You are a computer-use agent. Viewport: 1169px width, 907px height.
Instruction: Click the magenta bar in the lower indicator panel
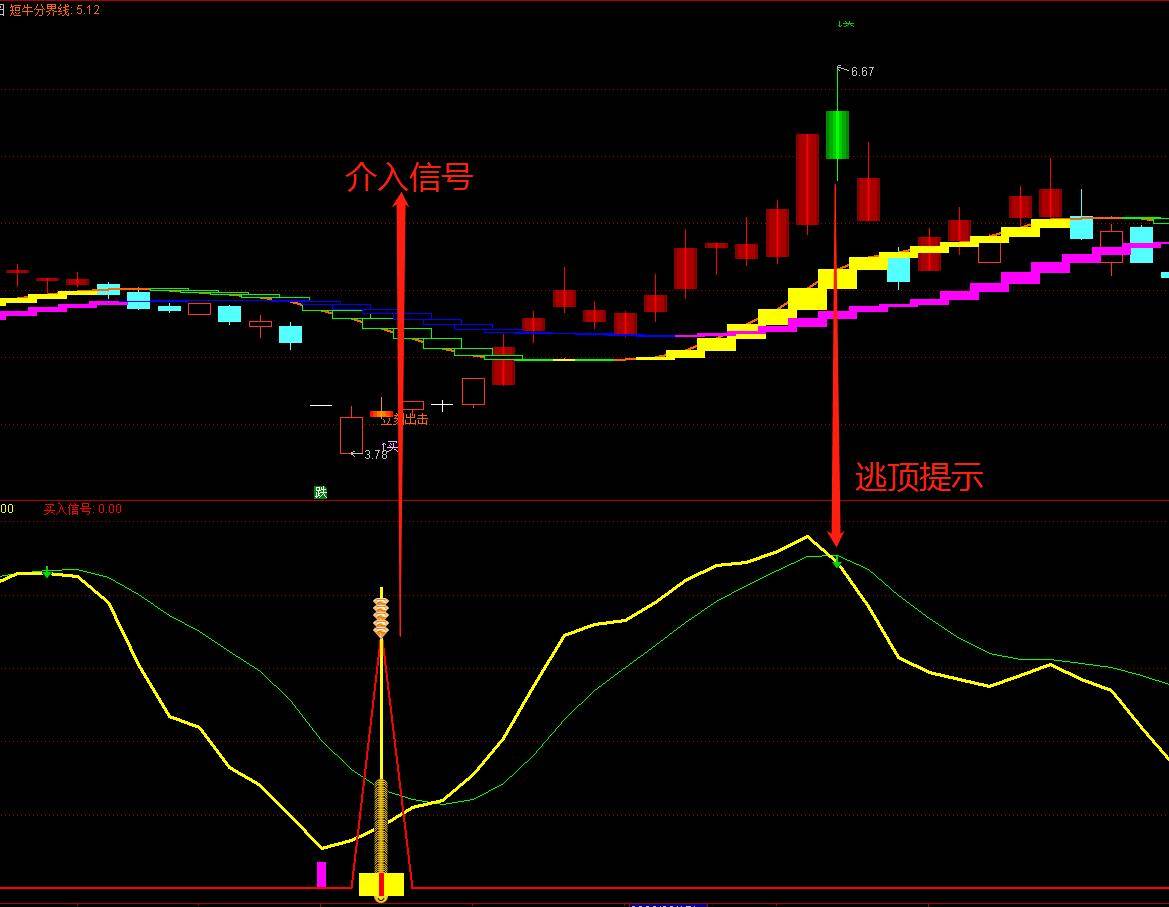[x=321, y=874]
